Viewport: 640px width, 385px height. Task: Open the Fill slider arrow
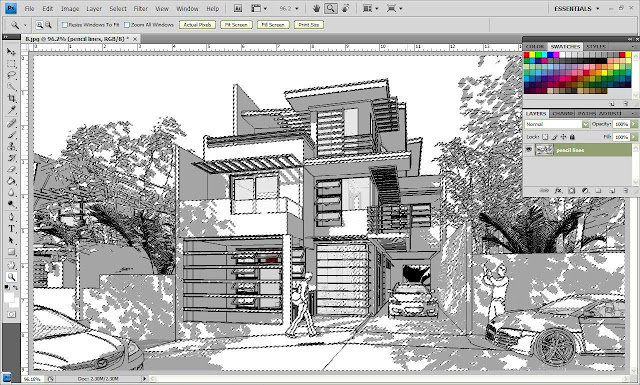tap(634, 137)
